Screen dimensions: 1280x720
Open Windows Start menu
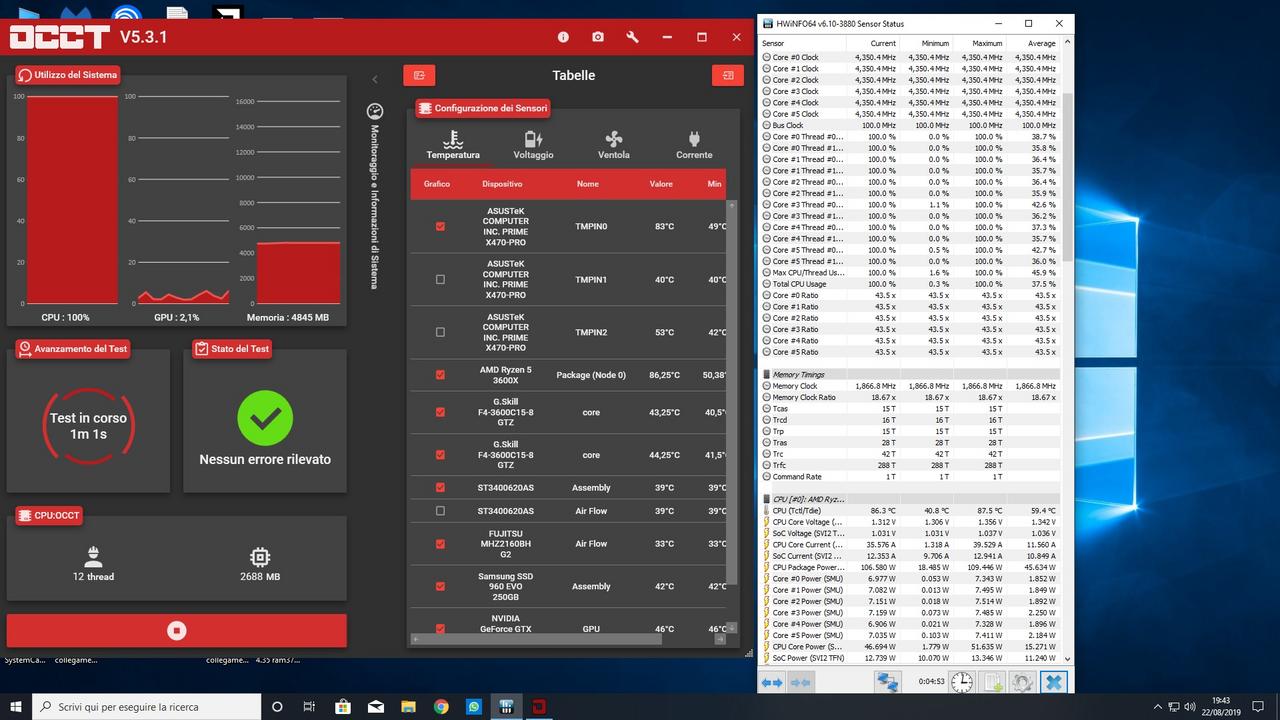coord(16,706)
